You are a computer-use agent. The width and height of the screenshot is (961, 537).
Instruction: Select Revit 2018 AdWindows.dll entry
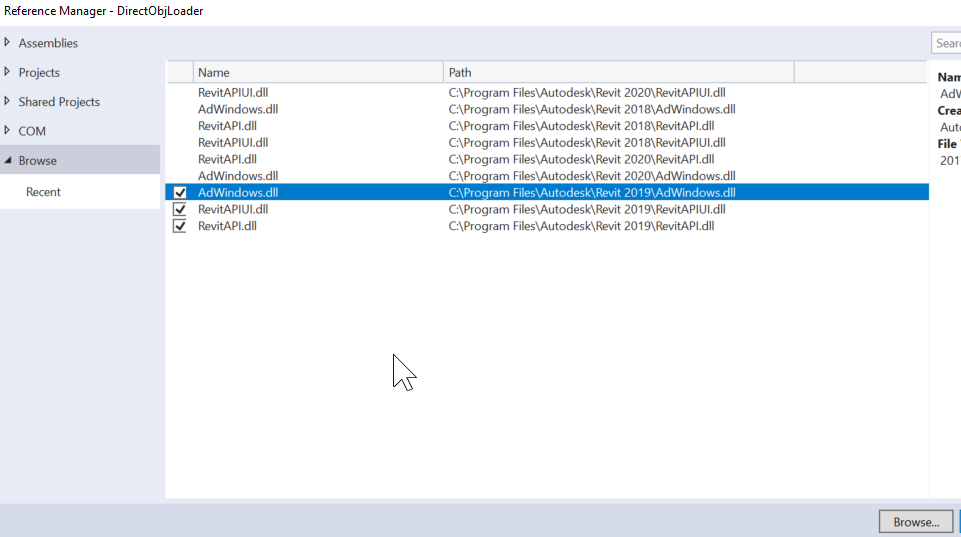point(547,109)
